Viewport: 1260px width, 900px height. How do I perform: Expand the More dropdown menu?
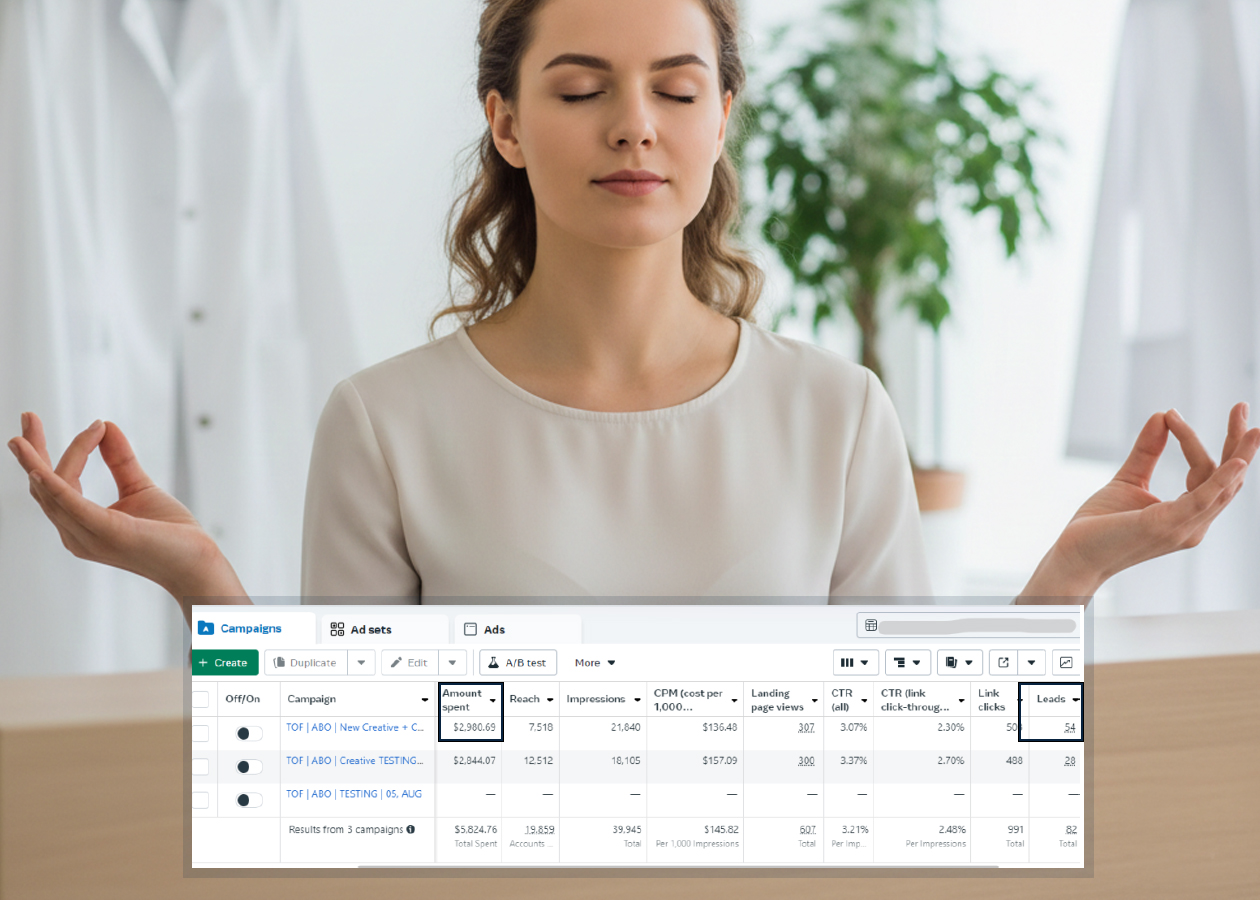tap(595, 662)
